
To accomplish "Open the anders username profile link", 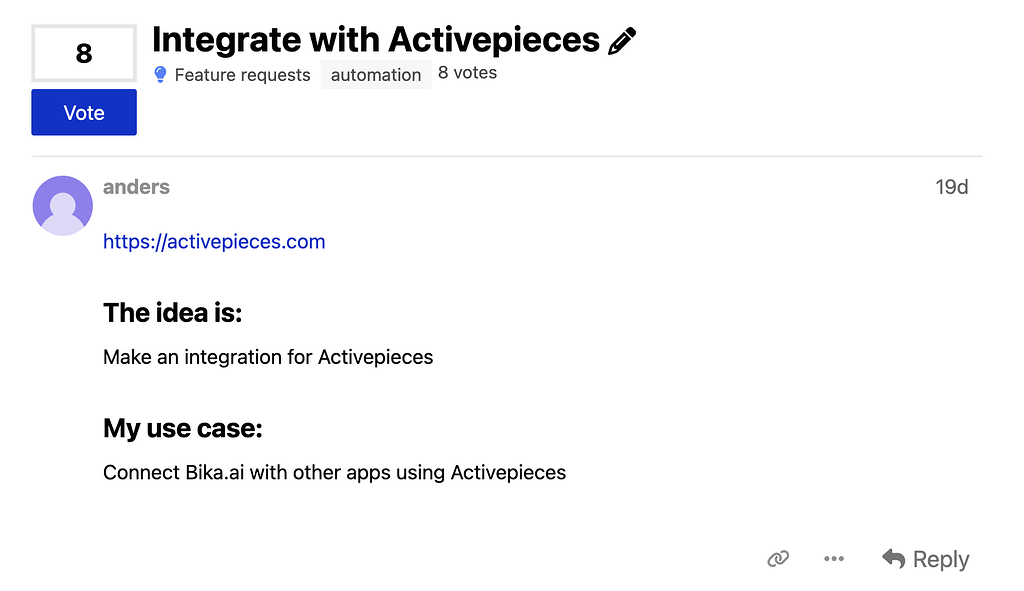I will [136, 187].
